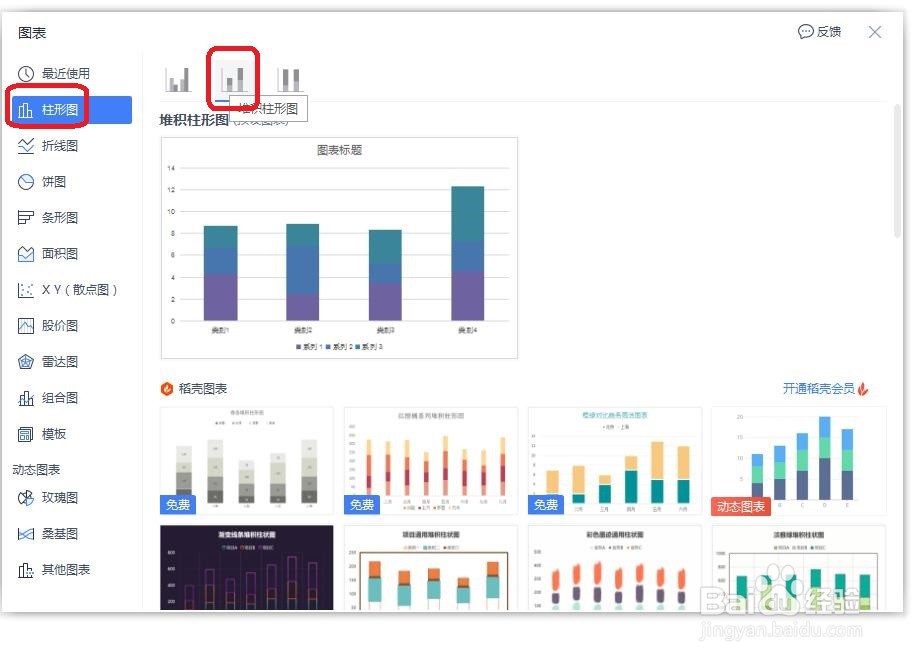The height and width of the screenshot is (661, 912).
Task: Insert the default 堆积柱形图 preview chart
Action: click(x=339, y=248)
